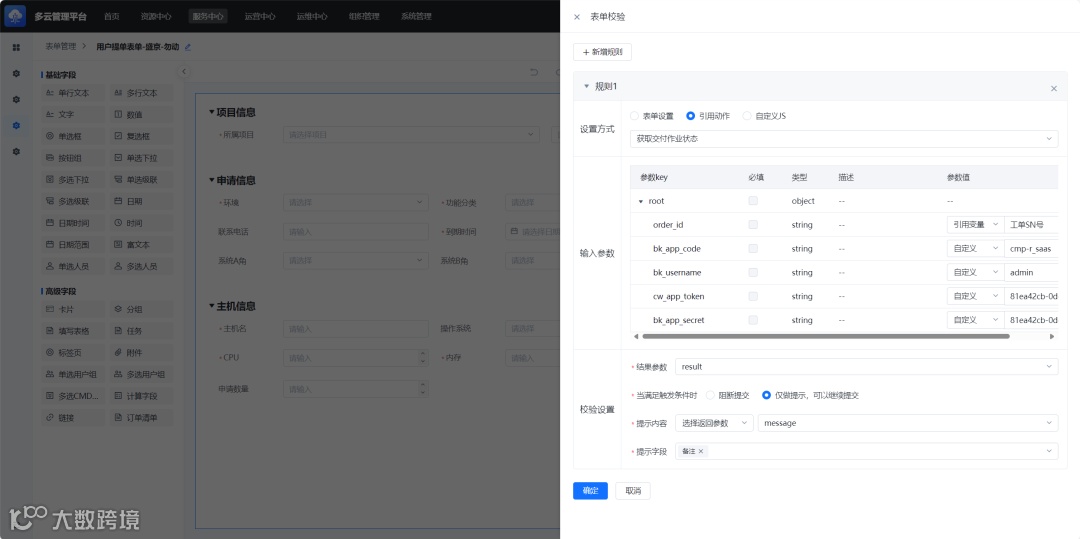Open the 自定义 dropdown for bk_app_secret
1080x539 pixels.
[975, 320]
